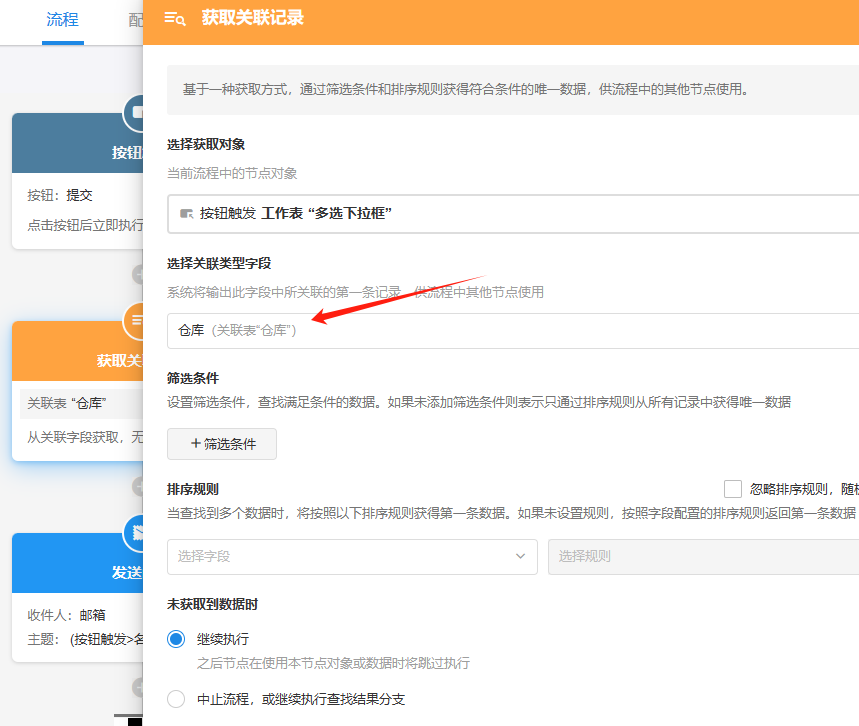
Task: Click the orange 获取关联 node circle icon
Action: click(135, 320)
